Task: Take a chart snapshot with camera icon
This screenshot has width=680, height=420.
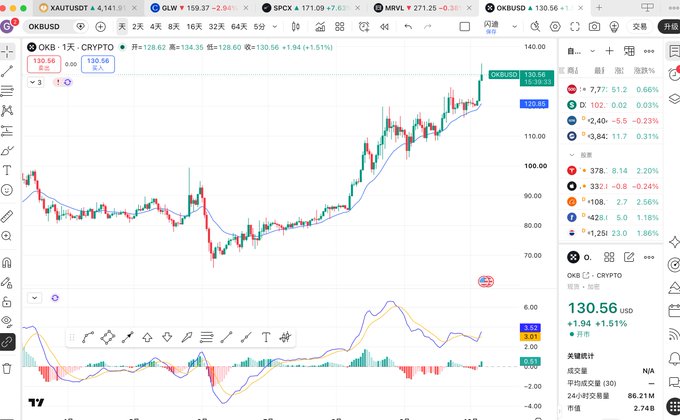Action: (594, 27)
